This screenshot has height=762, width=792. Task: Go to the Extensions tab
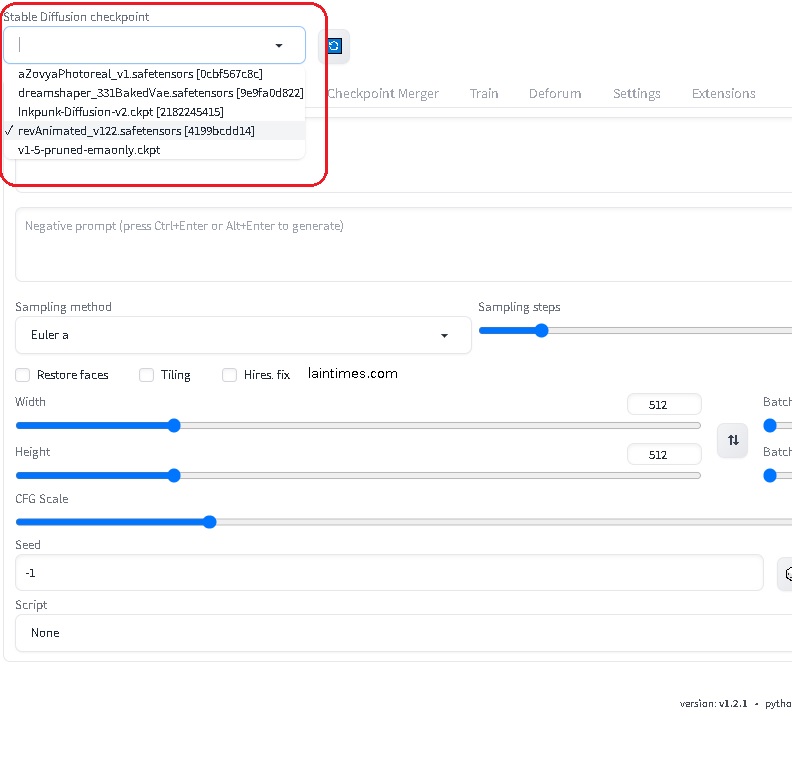(723, 94)
